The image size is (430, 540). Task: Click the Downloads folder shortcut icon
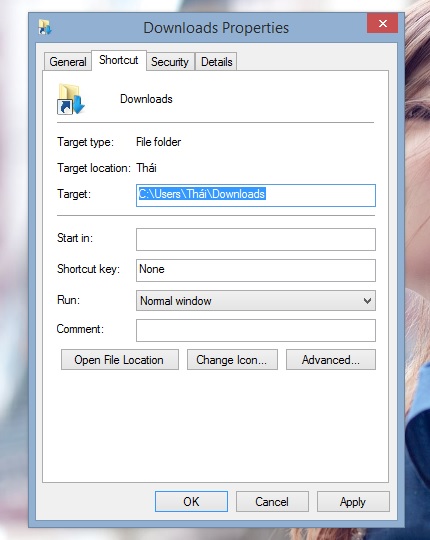[71, 99]
